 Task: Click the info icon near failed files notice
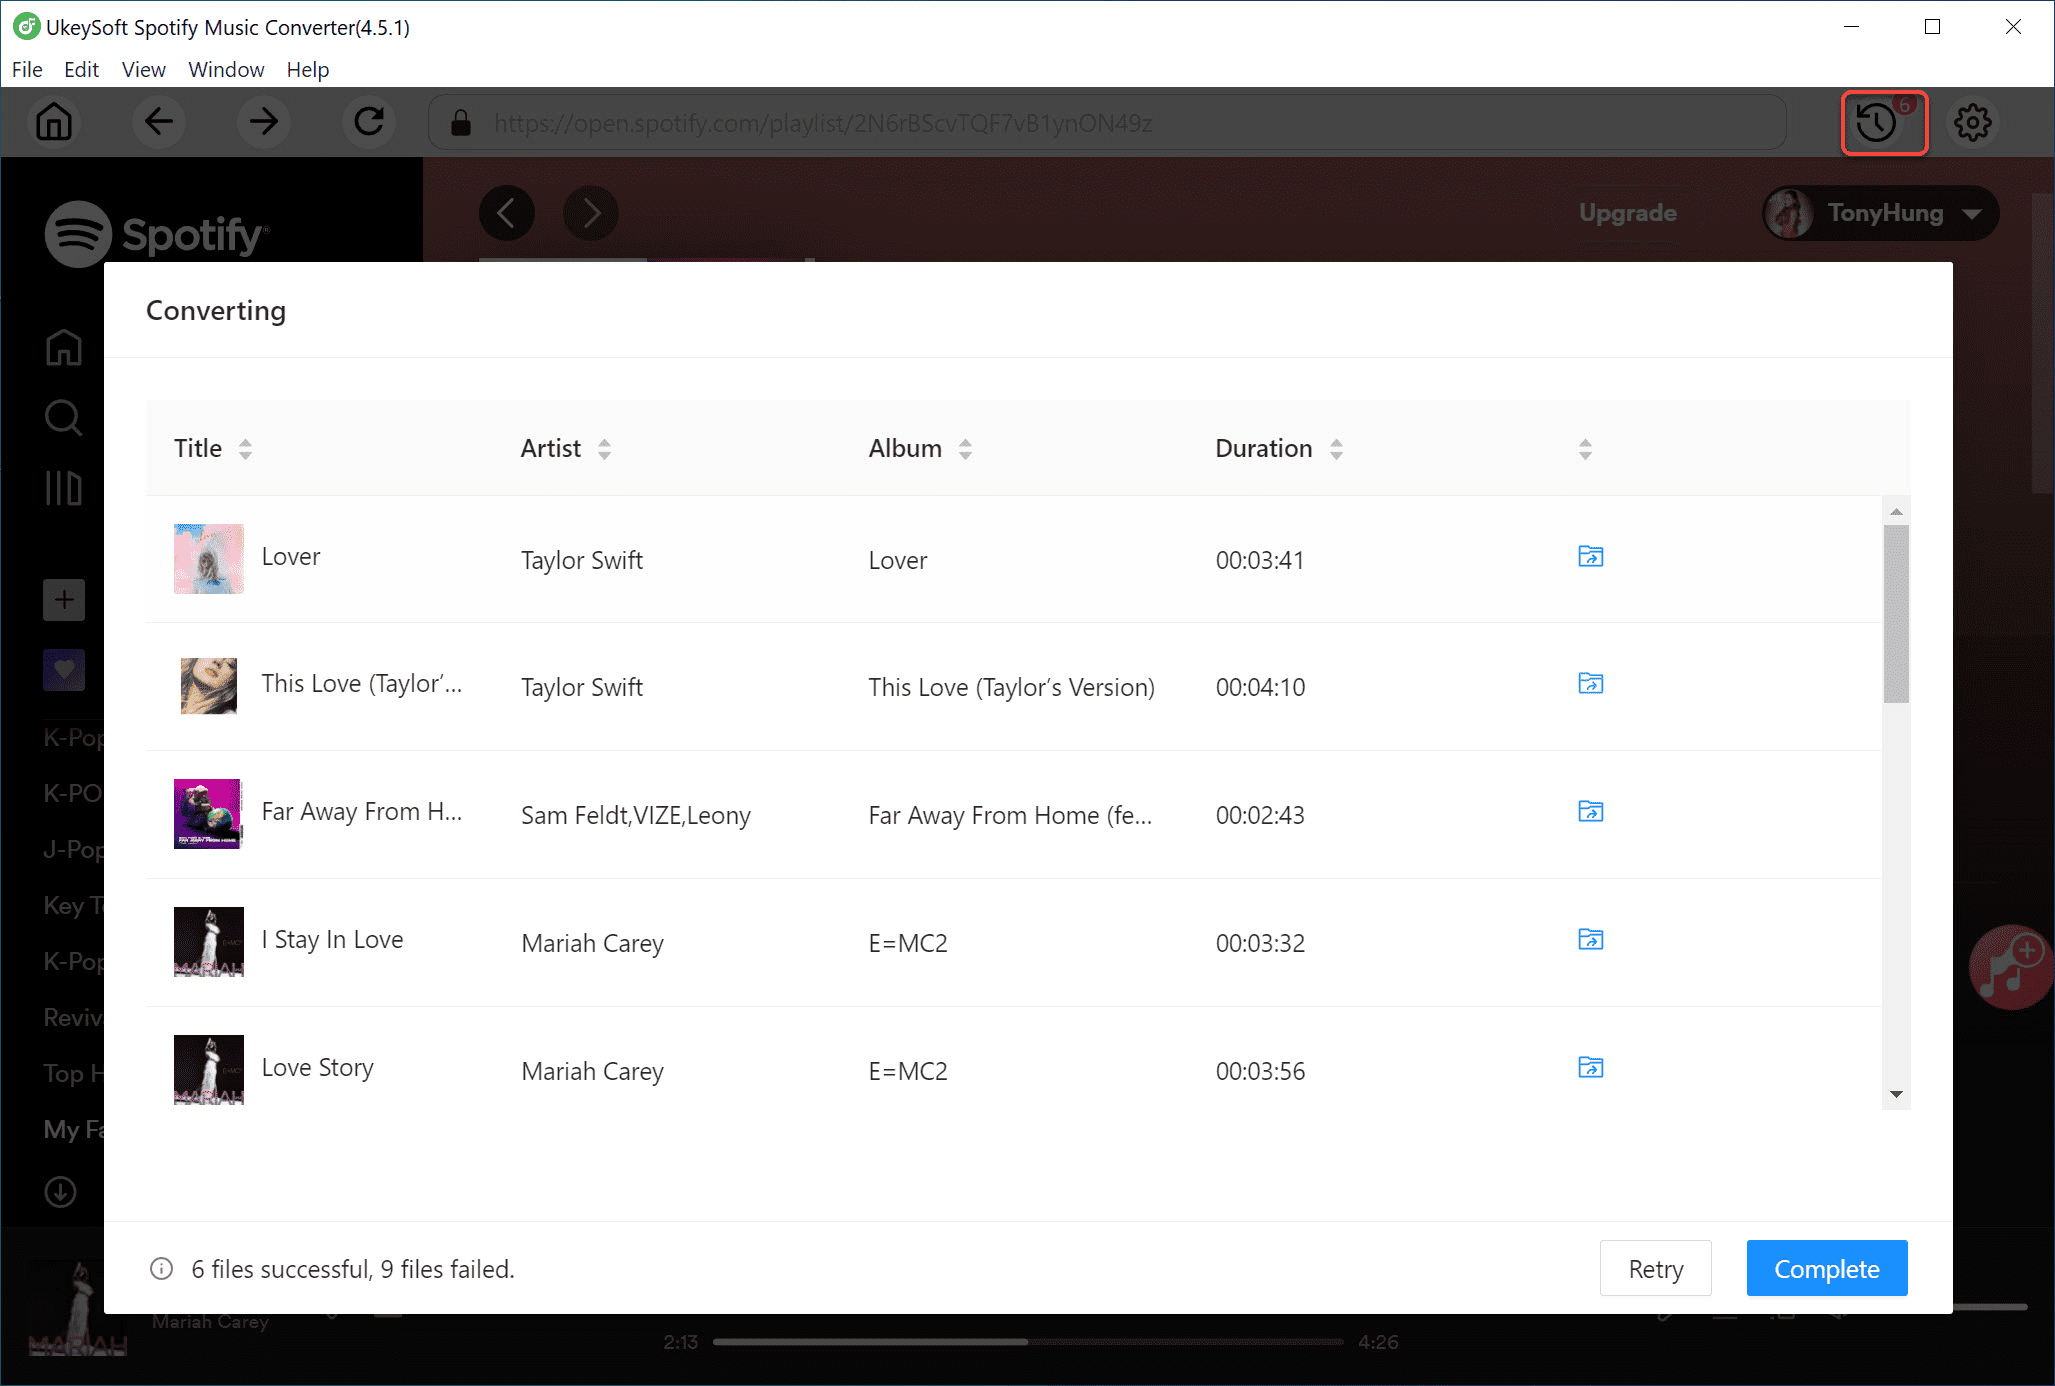[x=159, y=1268]
